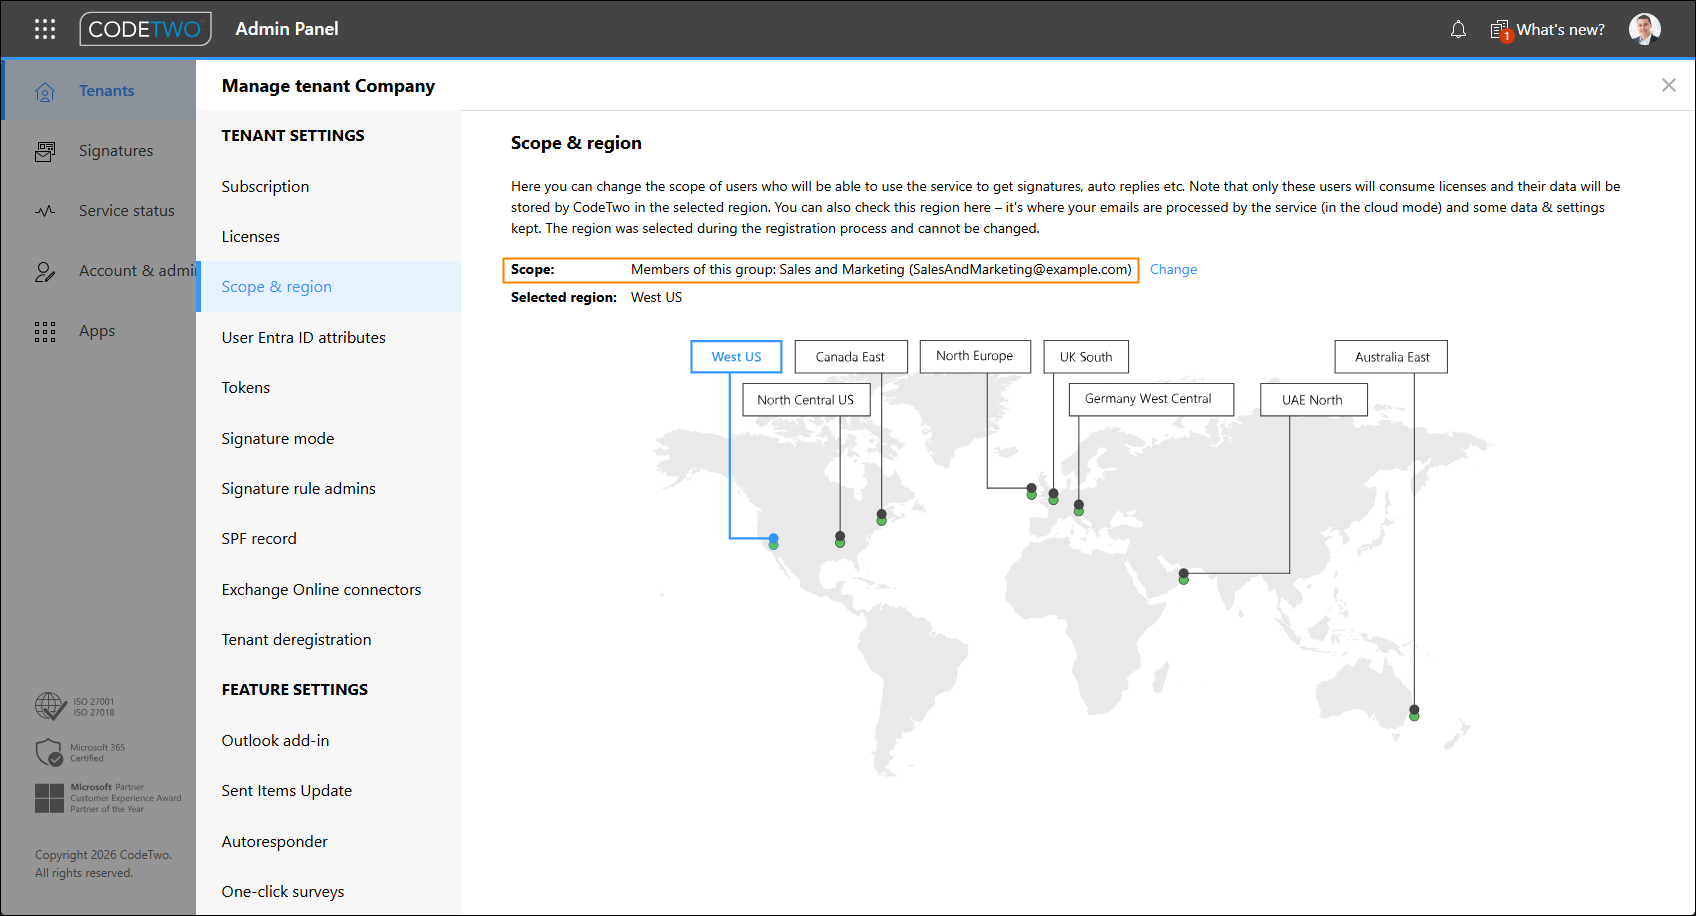Click the CodeTwo logo
This screenshot has height=916, width=1696.
click(146, 29)
